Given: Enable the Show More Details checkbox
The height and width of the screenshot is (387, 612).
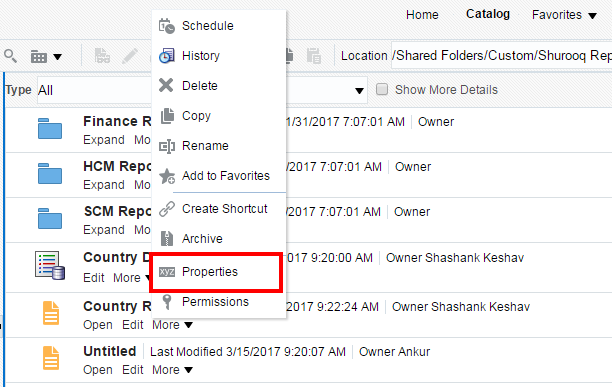Looking at the screenshot, I should tap(382, 89).
